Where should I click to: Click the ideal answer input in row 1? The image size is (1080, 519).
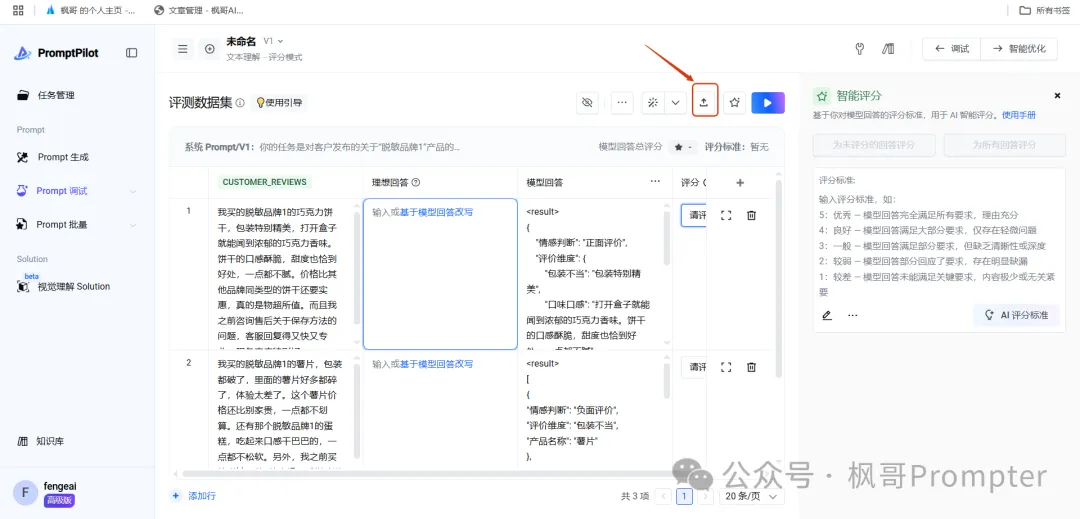[x=440, y=274]
